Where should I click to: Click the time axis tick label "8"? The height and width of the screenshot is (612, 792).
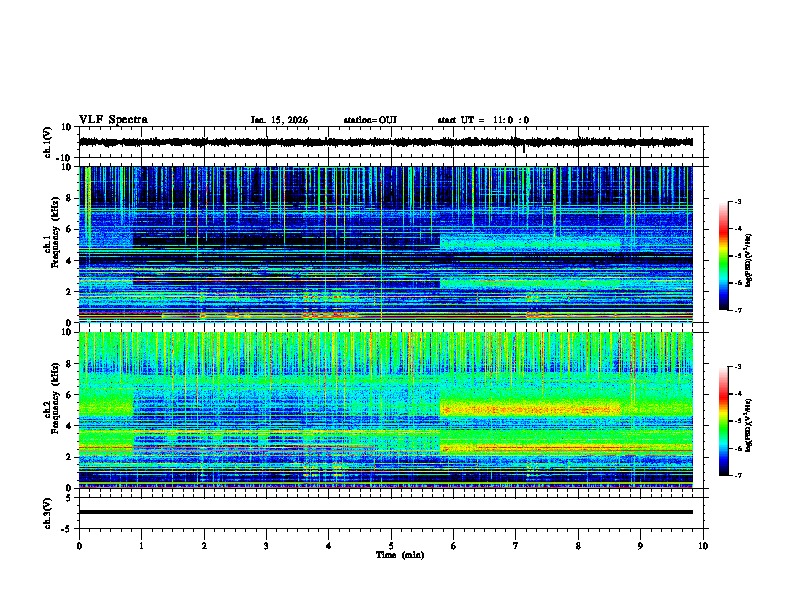point(578,546)
